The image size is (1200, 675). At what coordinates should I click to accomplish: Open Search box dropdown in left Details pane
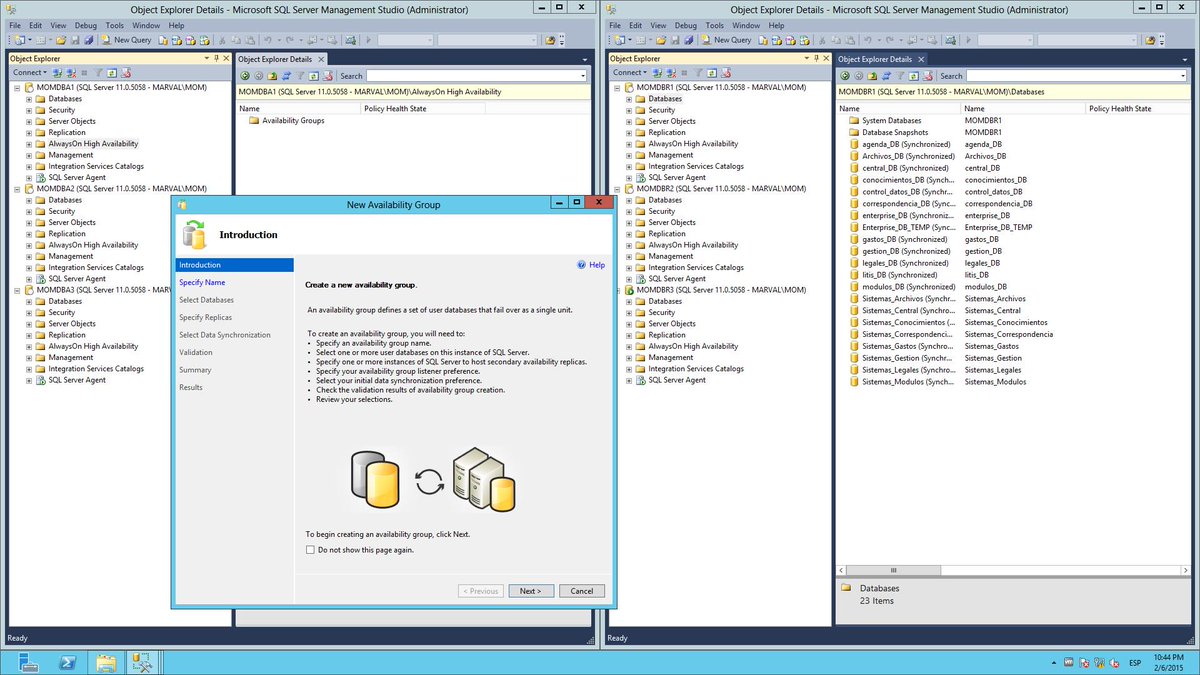[x=583, y=76]
